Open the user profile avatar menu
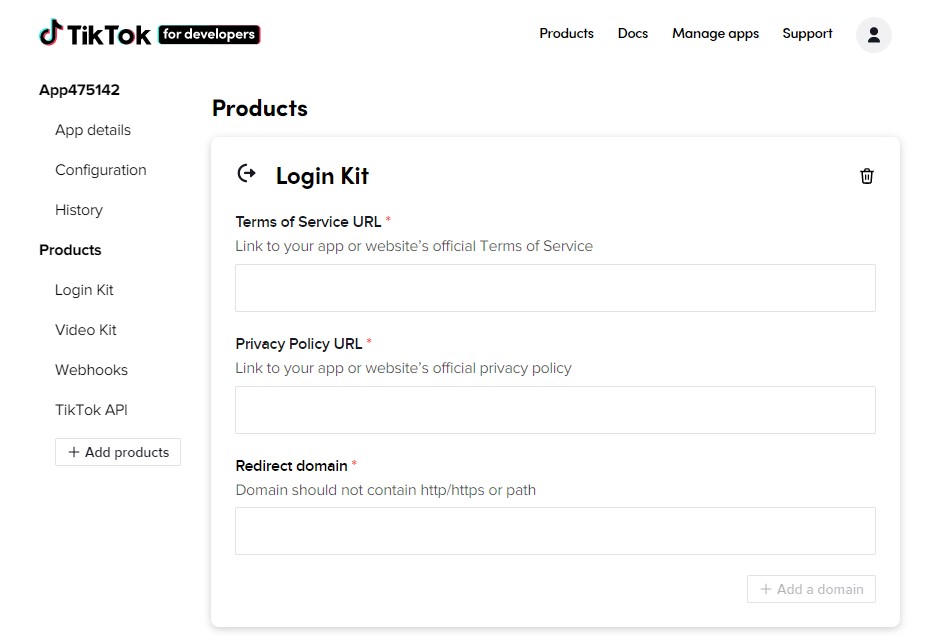The height and width of the screenshot is (636, 937). click(x=873, y=35)
